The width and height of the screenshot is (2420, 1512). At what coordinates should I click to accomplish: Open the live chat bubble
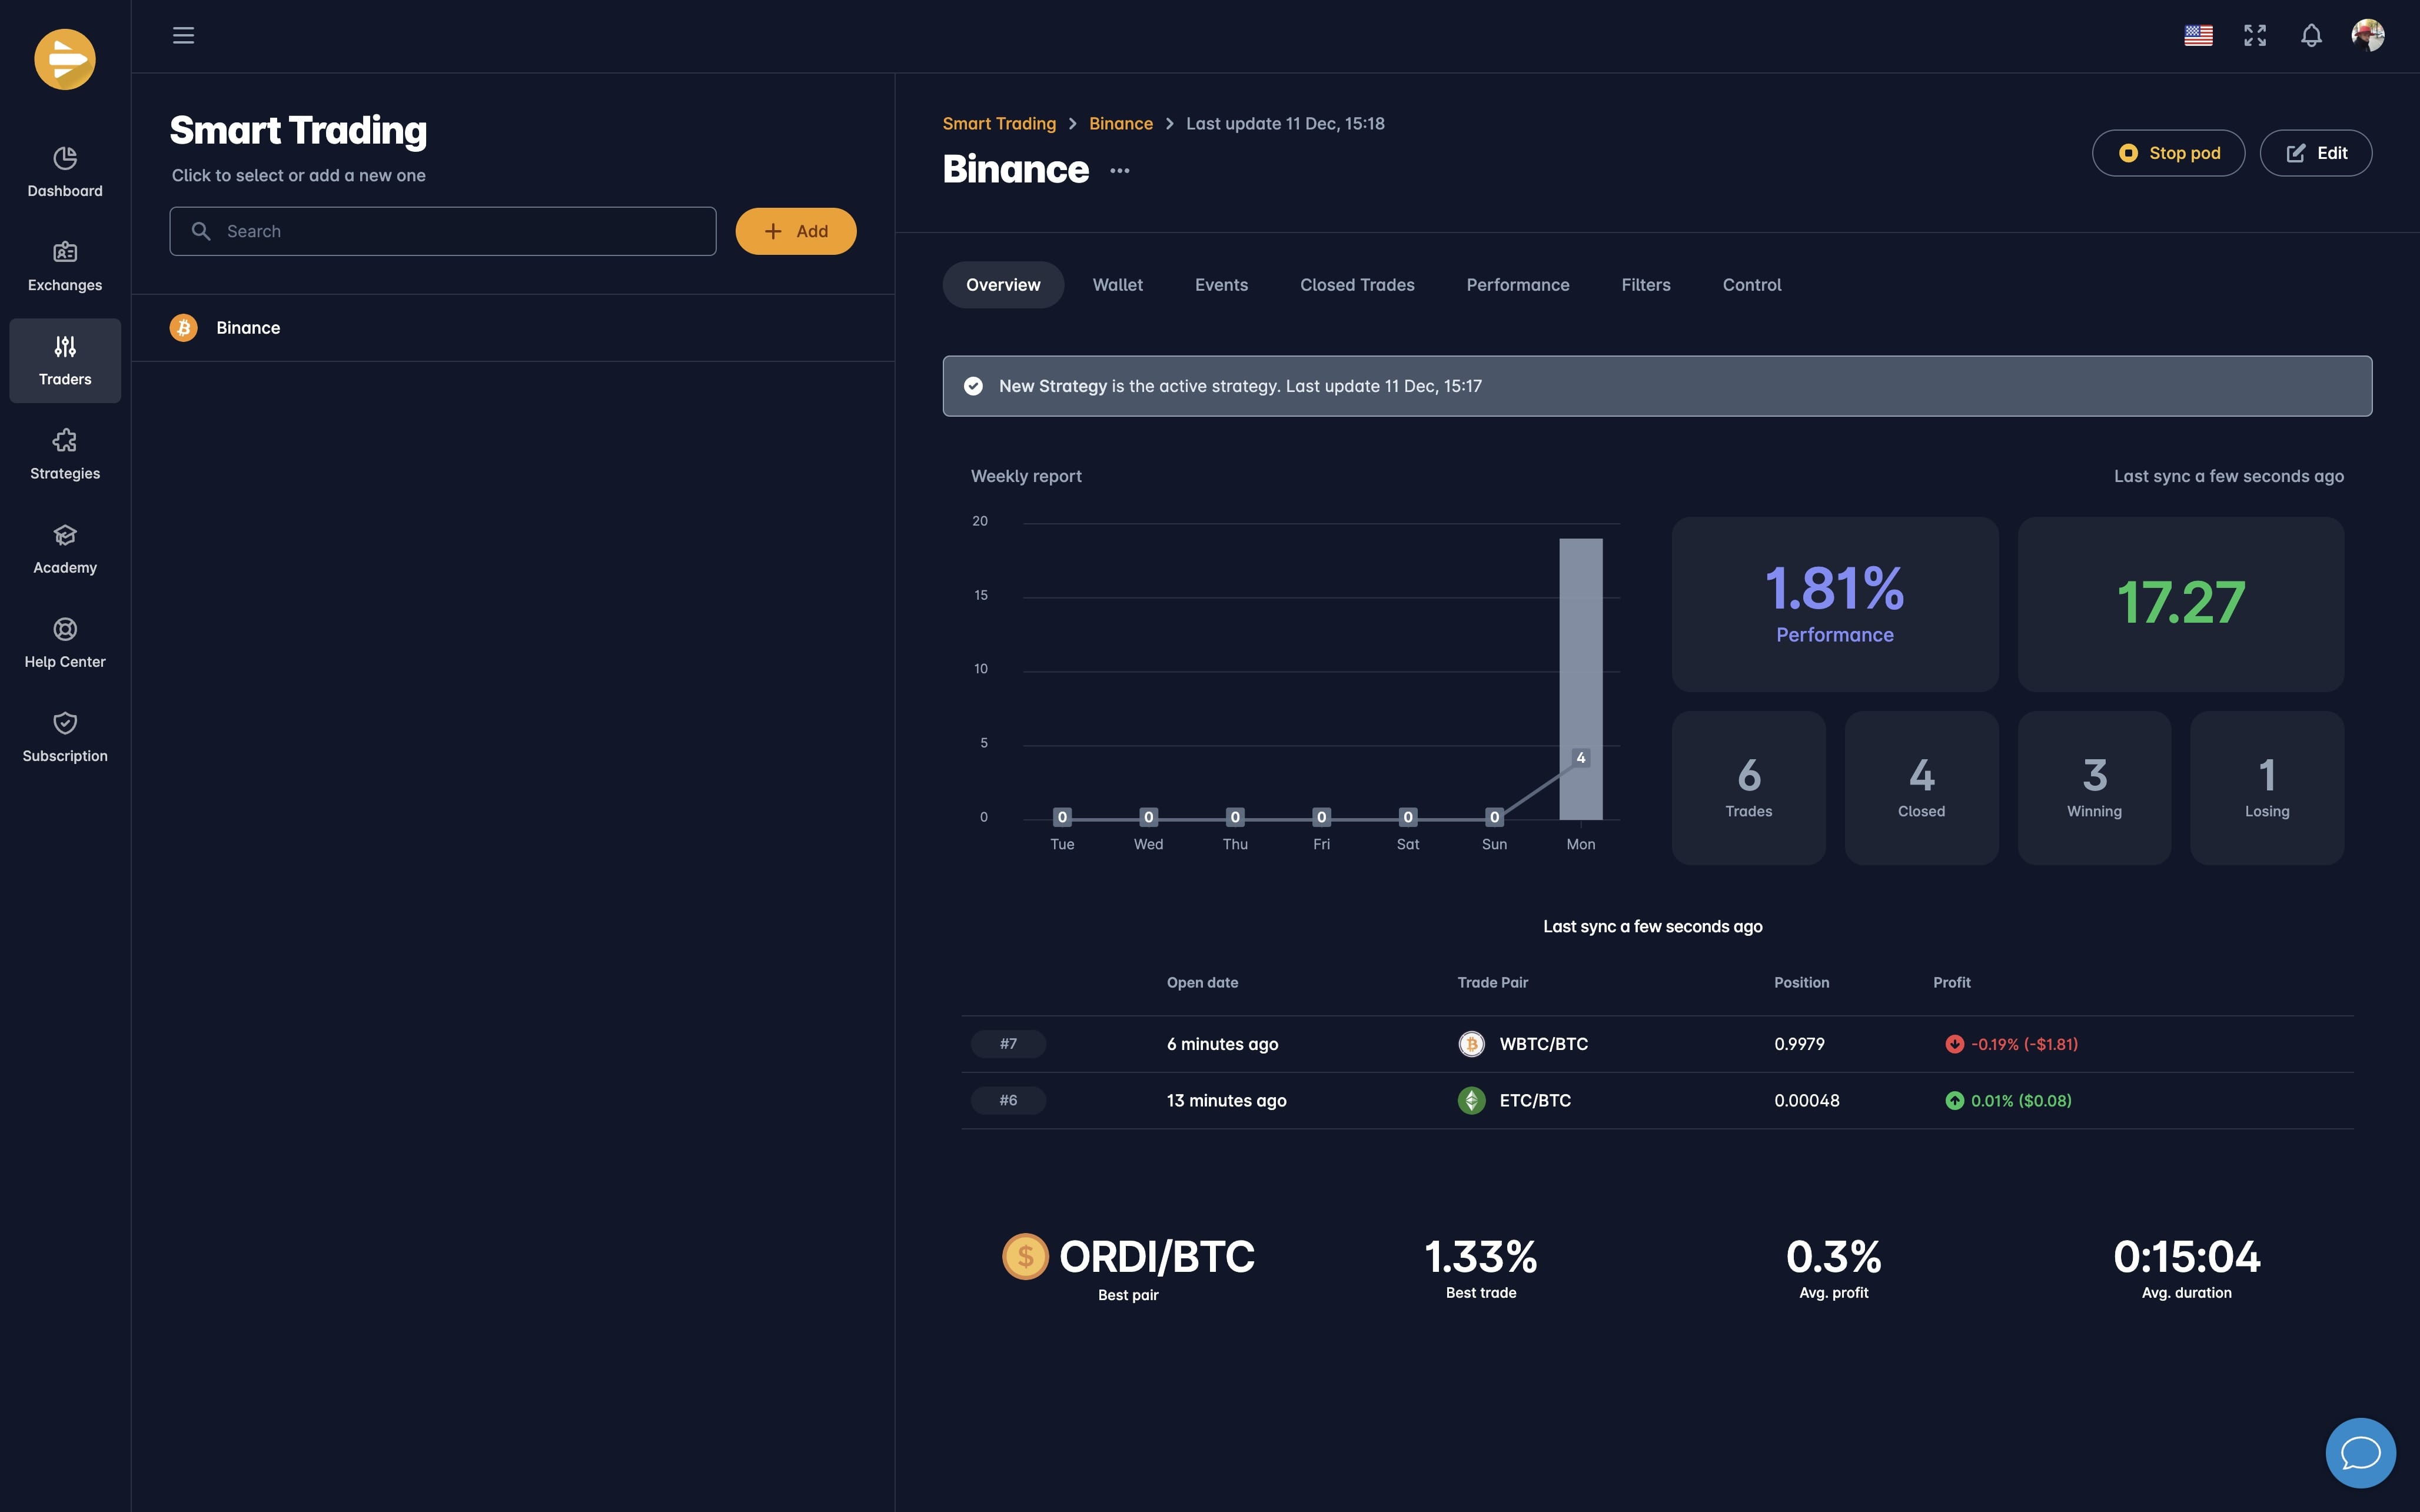coord(2360,1452)
